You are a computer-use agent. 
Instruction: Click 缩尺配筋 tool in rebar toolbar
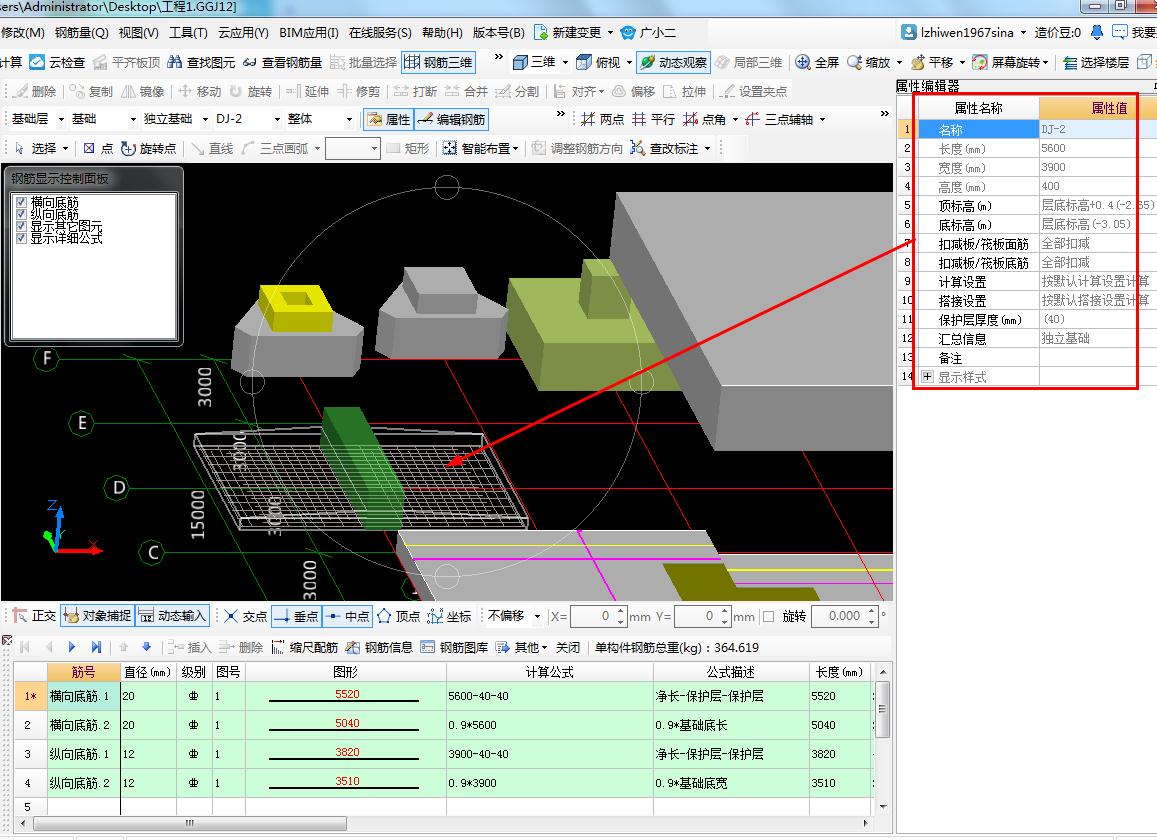[304, 647]
